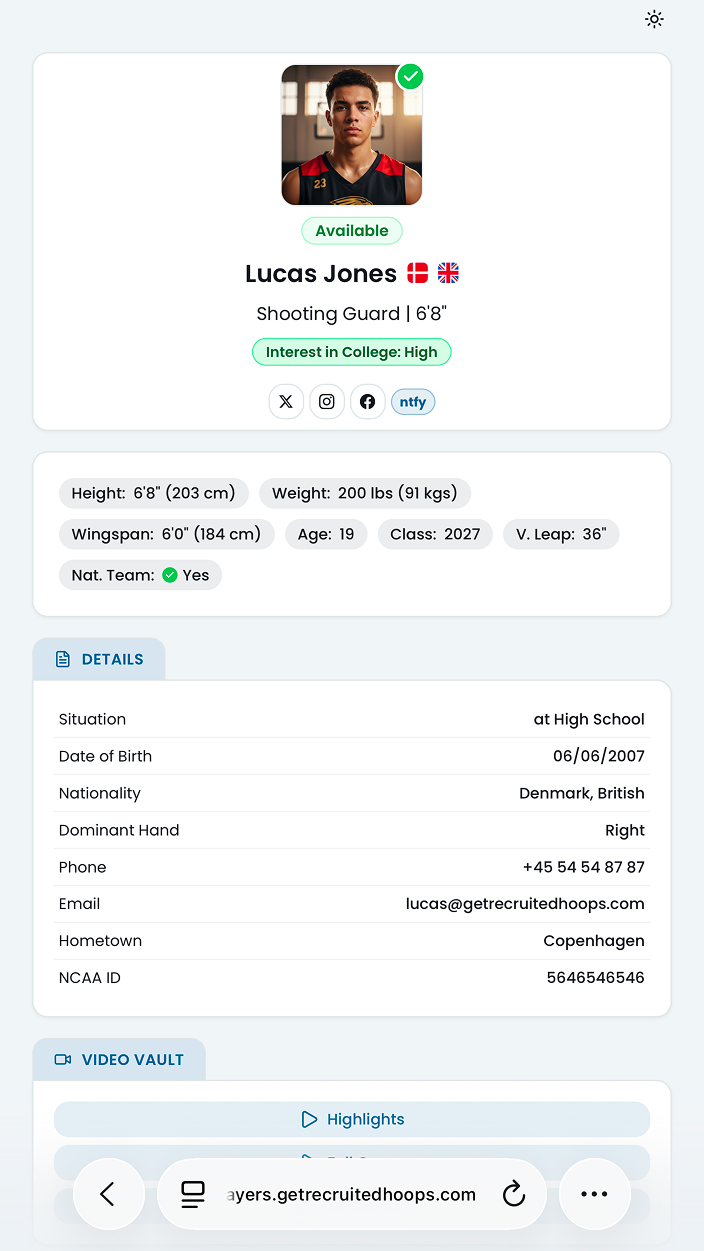The image size is (704, 1251).
Task: Click the Height 6'8" (203 cm) chip
Action: [154, 493]
